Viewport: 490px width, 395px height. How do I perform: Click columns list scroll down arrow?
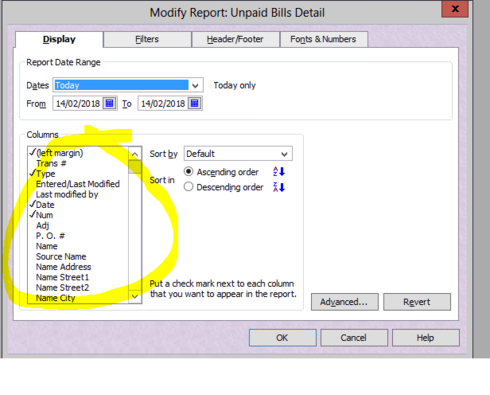pos(135,296)
